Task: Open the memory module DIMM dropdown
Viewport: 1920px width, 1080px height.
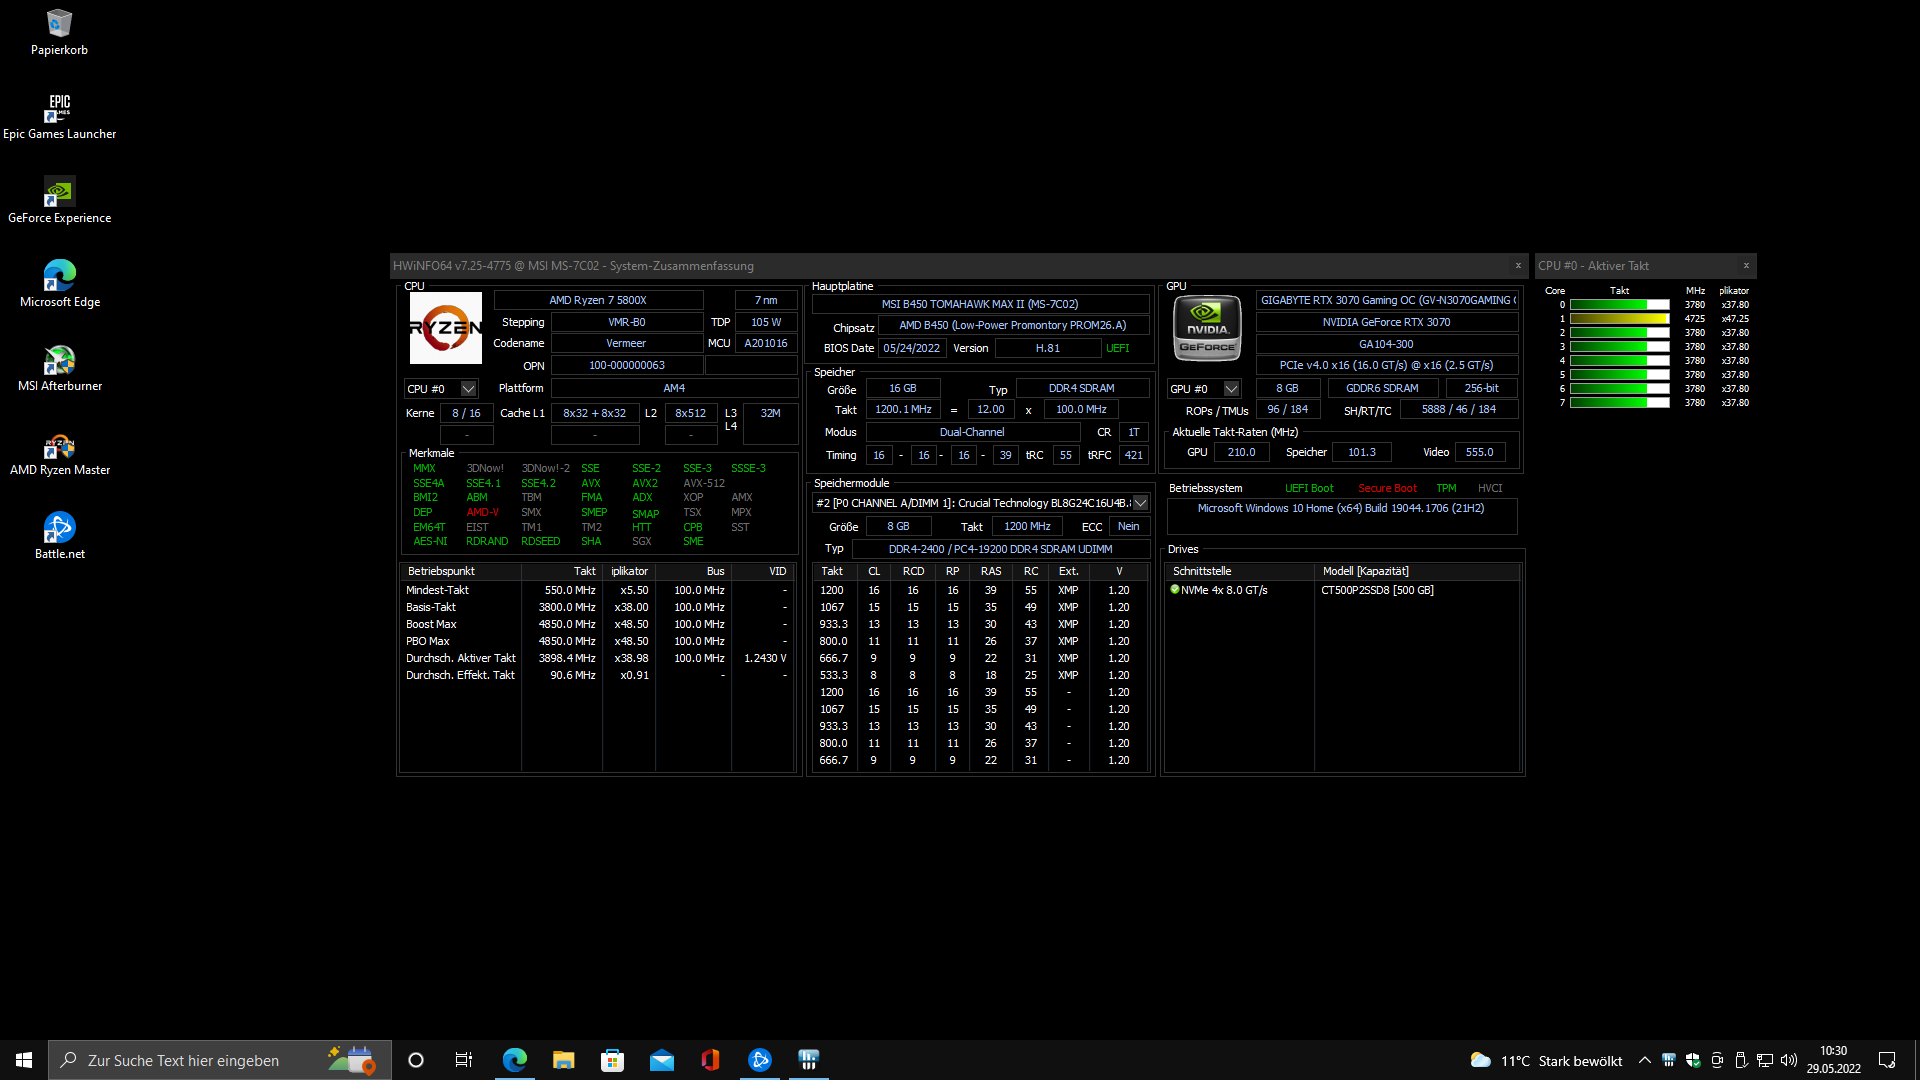Action: (x=1140, y=503)
